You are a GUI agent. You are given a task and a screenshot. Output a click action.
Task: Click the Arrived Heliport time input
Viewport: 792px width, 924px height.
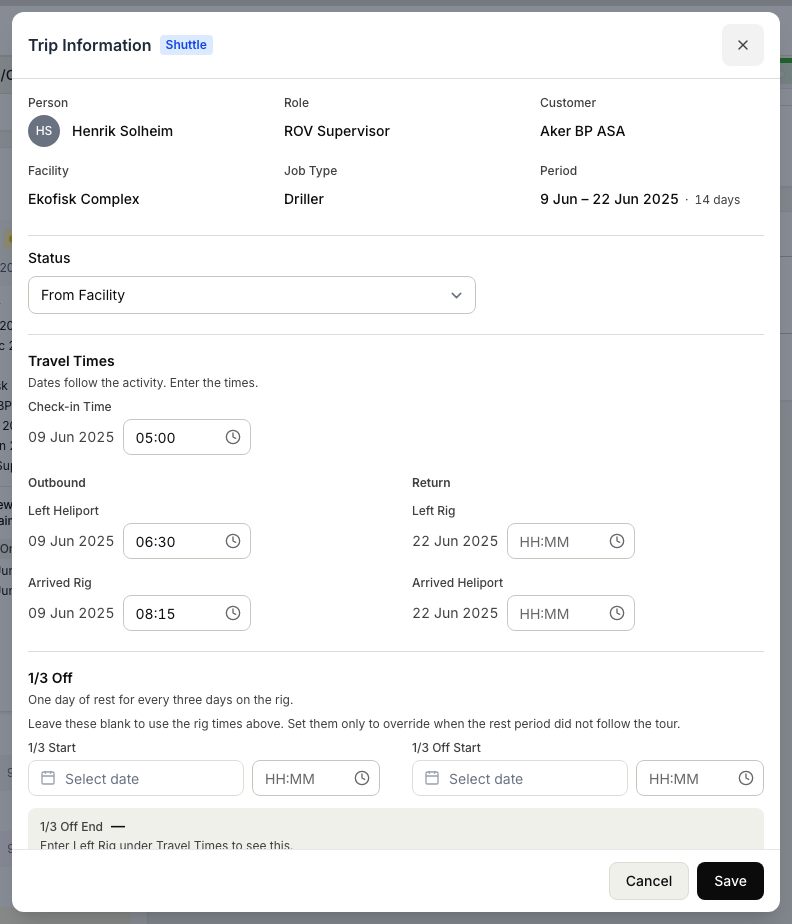point(570,613)
